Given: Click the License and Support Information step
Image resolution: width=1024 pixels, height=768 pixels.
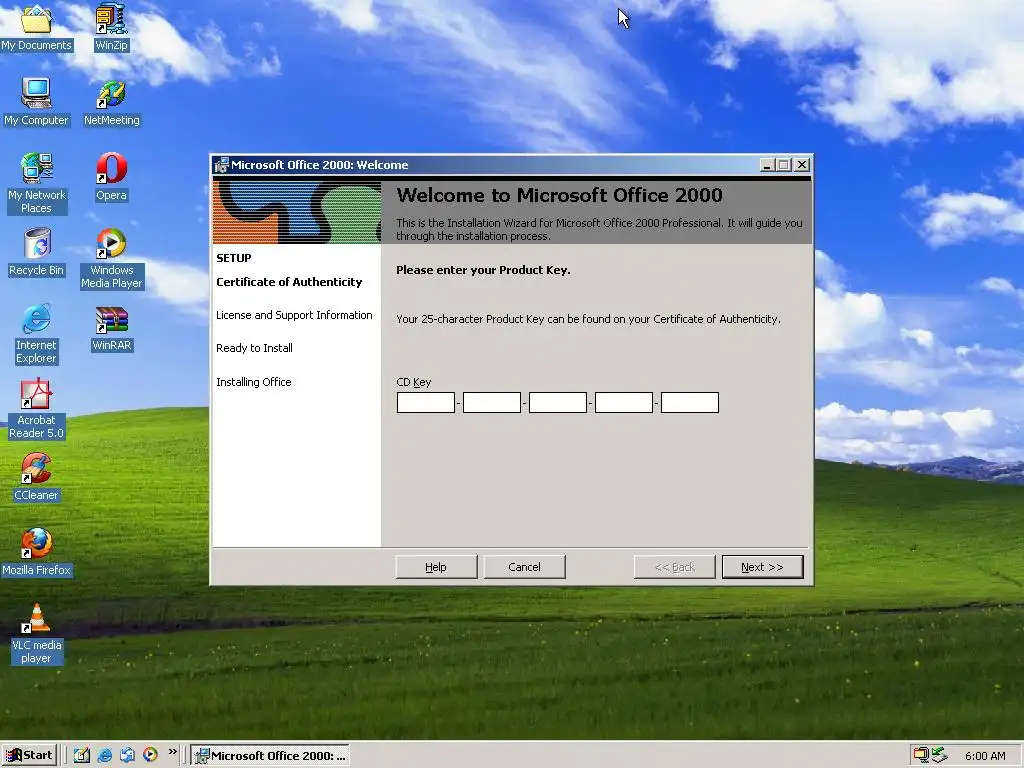Looking at the screenshot, I should [295, 315].
